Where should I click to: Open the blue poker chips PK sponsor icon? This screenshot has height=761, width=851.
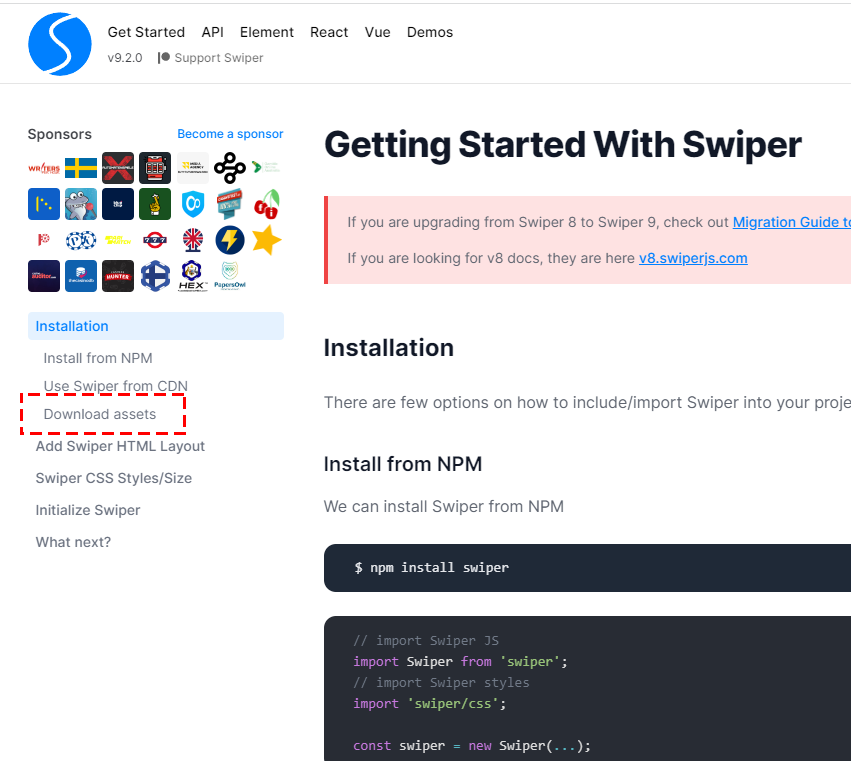[x=81, y=240]
